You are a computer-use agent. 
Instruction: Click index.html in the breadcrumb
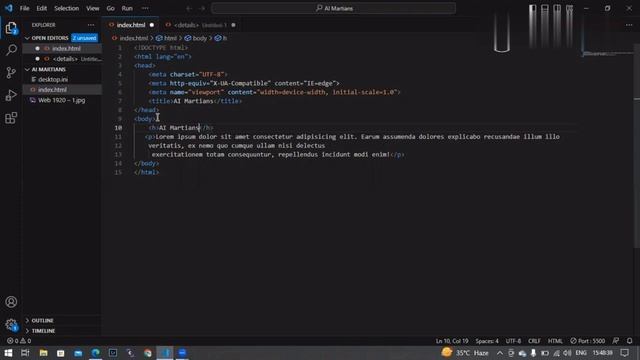click(133, 38)
